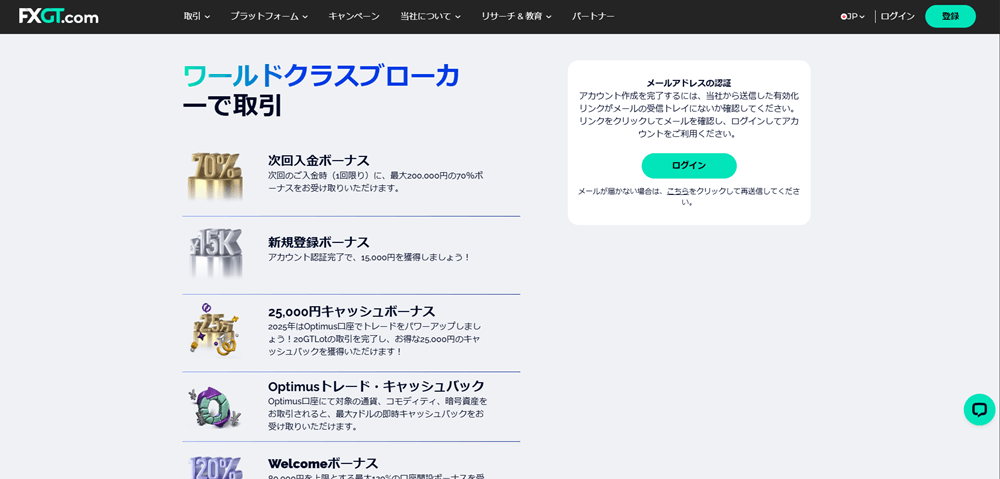
Task: Click the Welcomeボーナス heading
Action: (x=323, y=463)
